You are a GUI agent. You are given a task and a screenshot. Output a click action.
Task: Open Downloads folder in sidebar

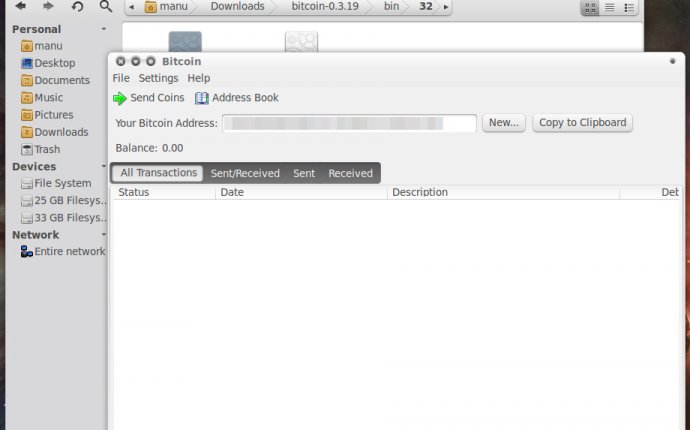click(x=57, y=132)
